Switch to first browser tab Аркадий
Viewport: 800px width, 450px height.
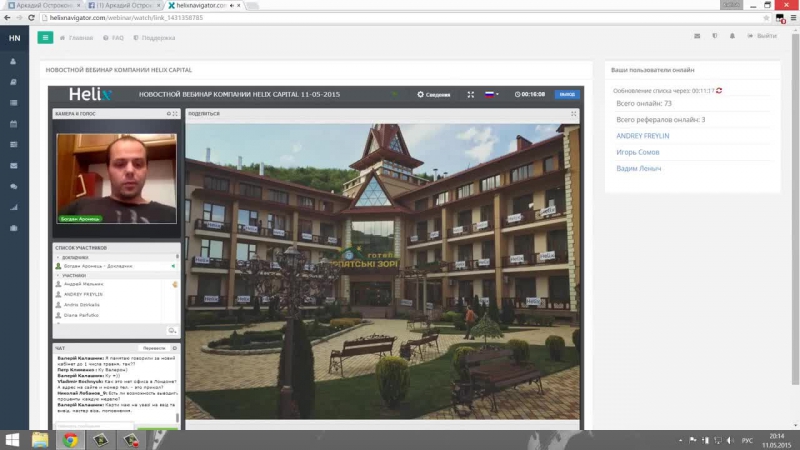[42, 5]
